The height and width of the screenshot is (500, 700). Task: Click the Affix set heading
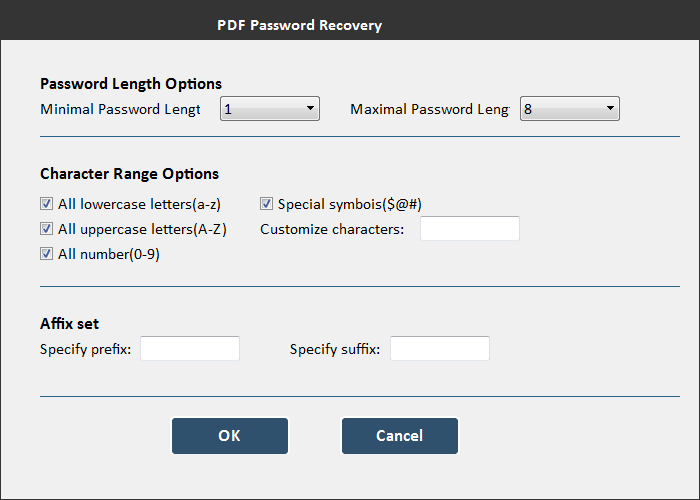[x=69, y=324]
